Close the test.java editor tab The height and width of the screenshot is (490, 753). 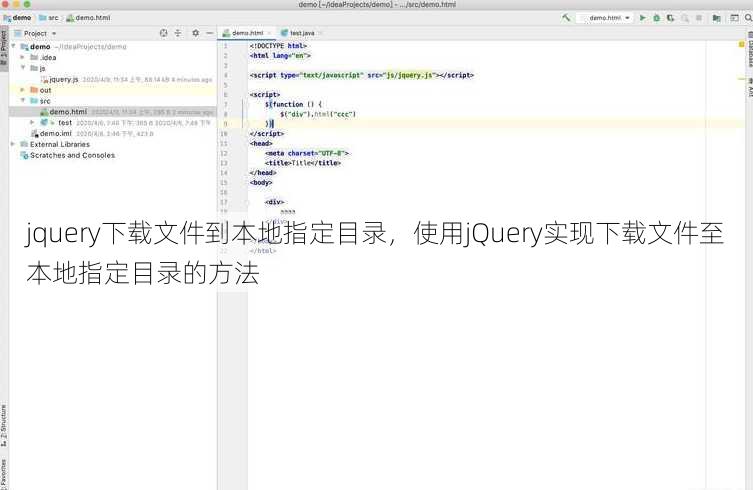tap(320, 33)
